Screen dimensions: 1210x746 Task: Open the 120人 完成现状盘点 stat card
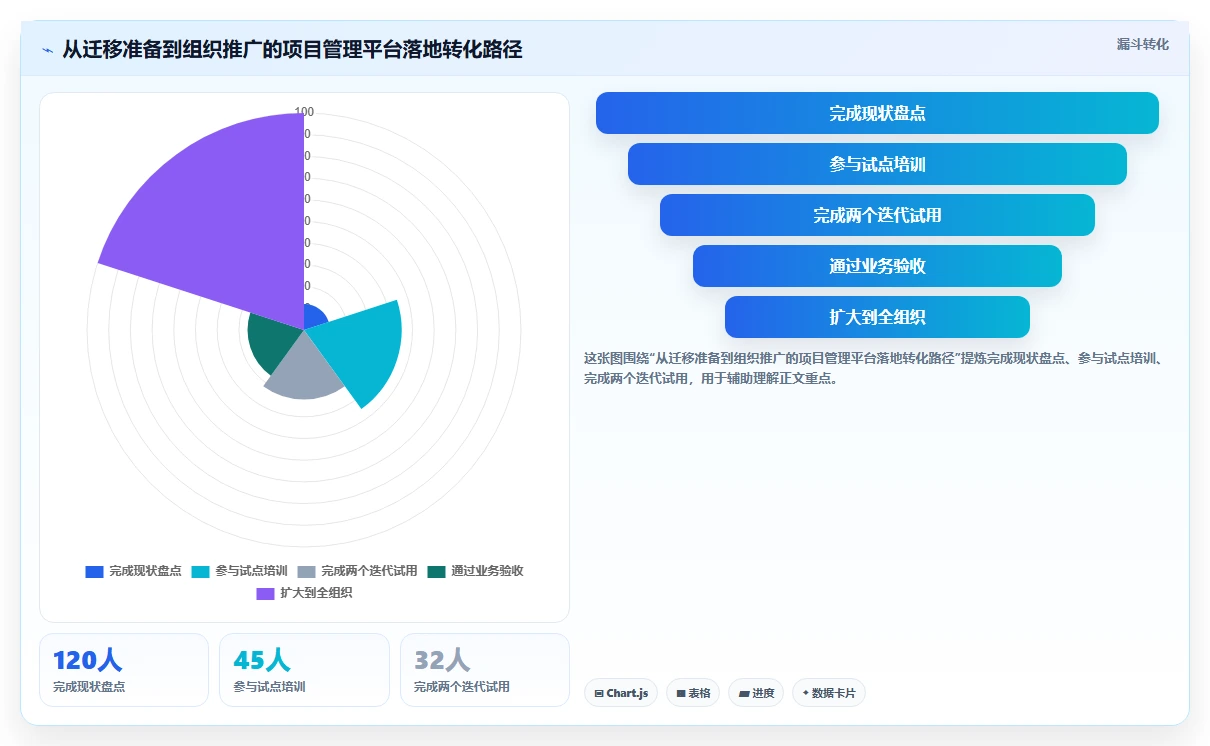point(124,670)
